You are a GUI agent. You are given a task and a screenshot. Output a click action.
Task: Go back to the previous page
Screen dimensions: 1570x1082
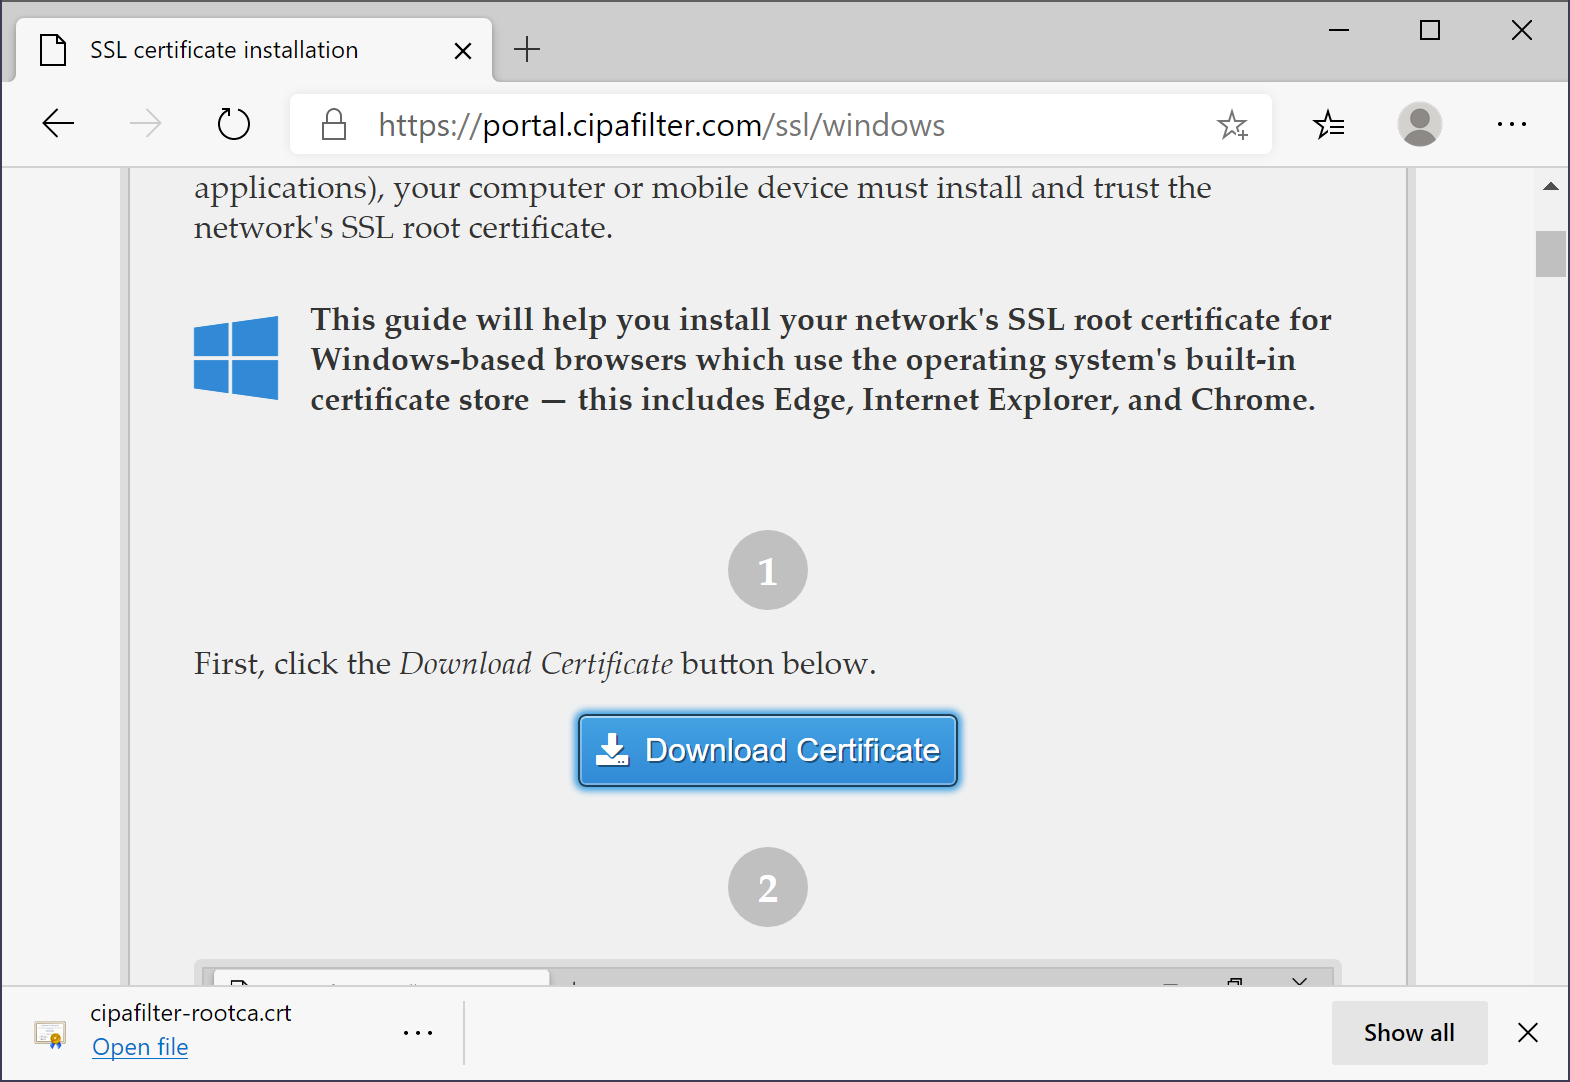(x=58, y=124)
